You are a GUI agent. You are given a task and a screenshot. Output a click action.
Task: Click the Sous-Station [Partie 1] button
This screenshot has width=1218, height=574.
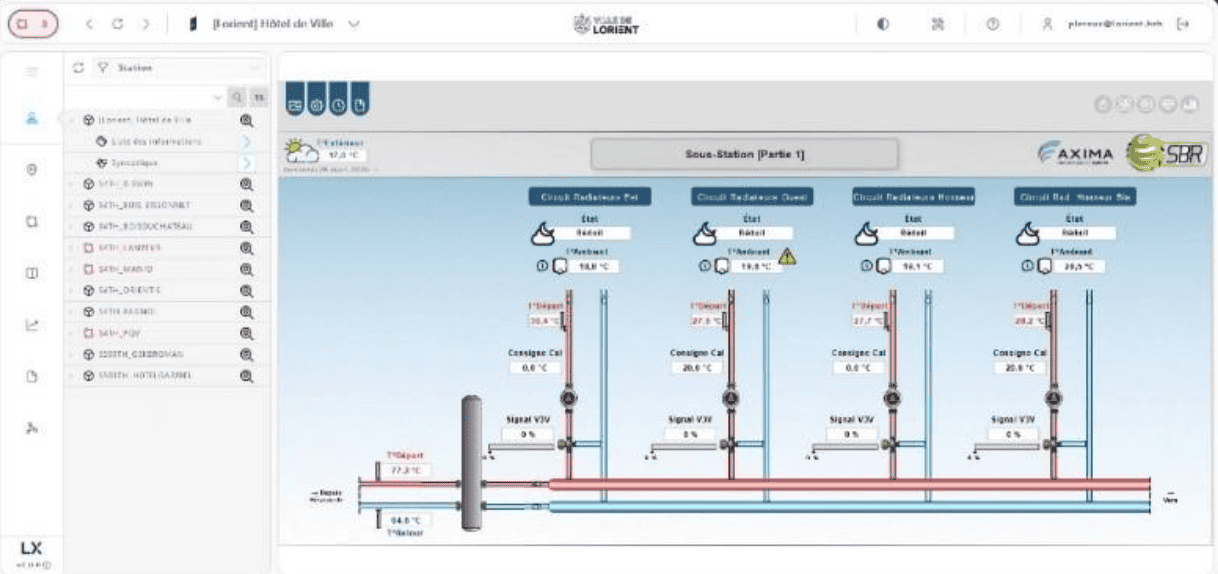pos(745,154)
